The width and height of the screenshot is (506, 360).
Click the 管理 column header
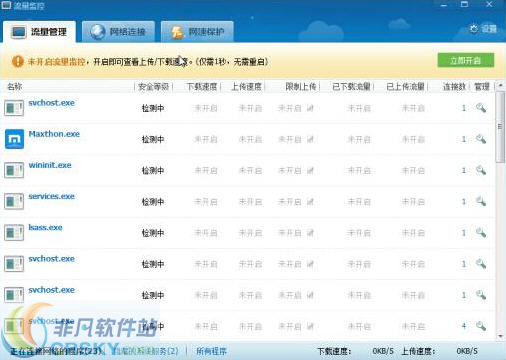point(482,87)
